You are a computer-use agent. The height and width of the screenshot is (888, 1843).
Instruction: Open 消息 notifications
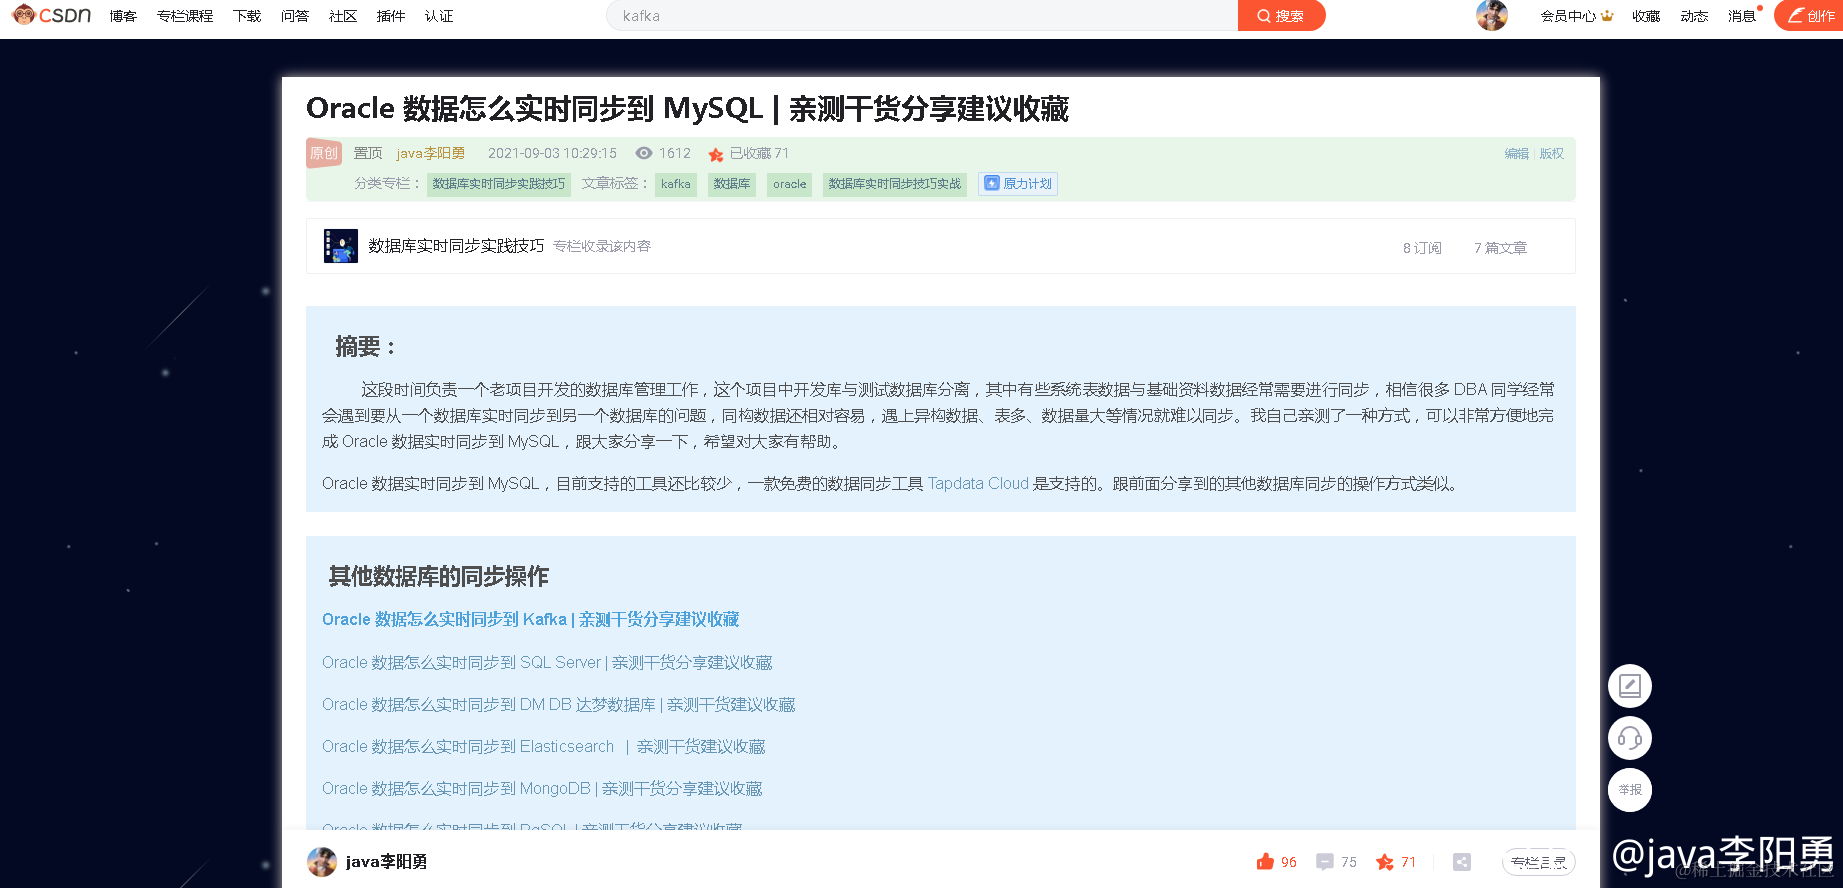[x=1742, y=16]
